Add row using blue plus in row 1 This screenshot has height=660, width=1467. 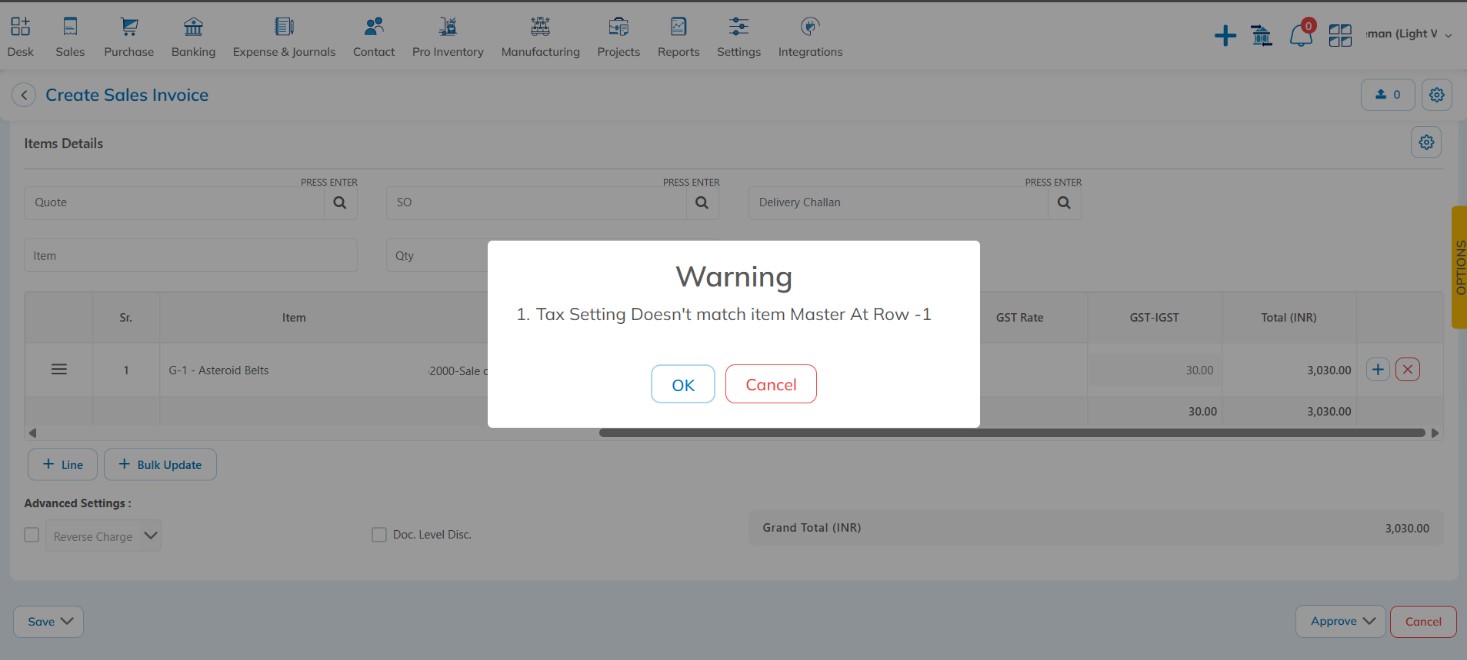coord(1377,370)
